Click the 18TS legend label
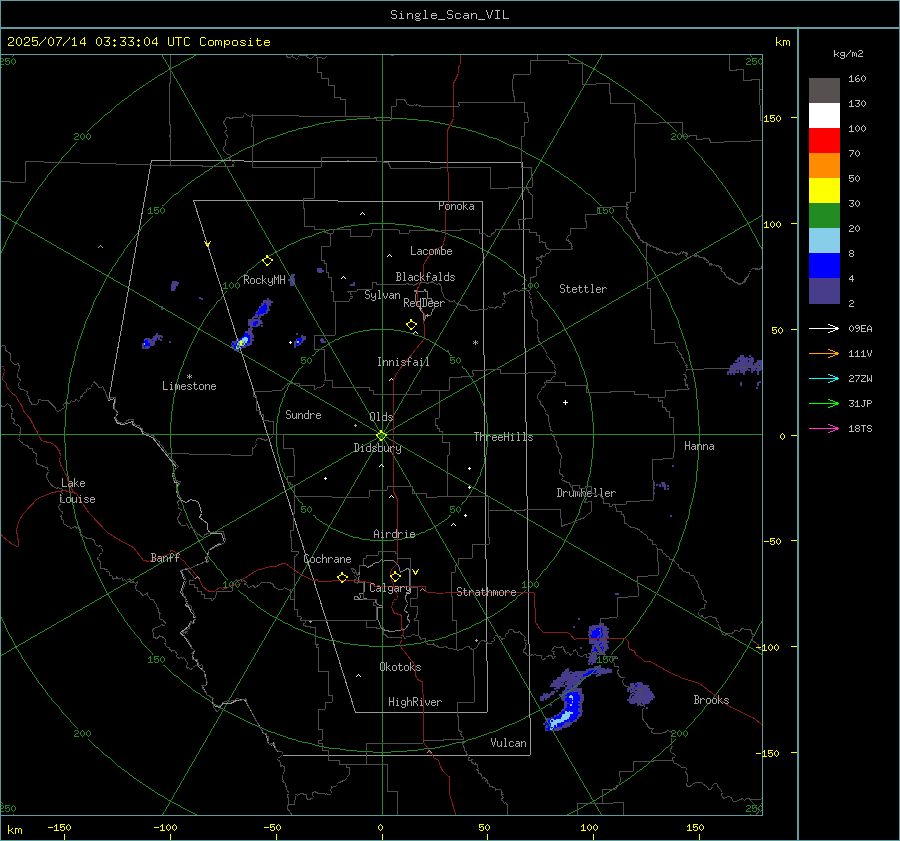 [x=860, y=429]
